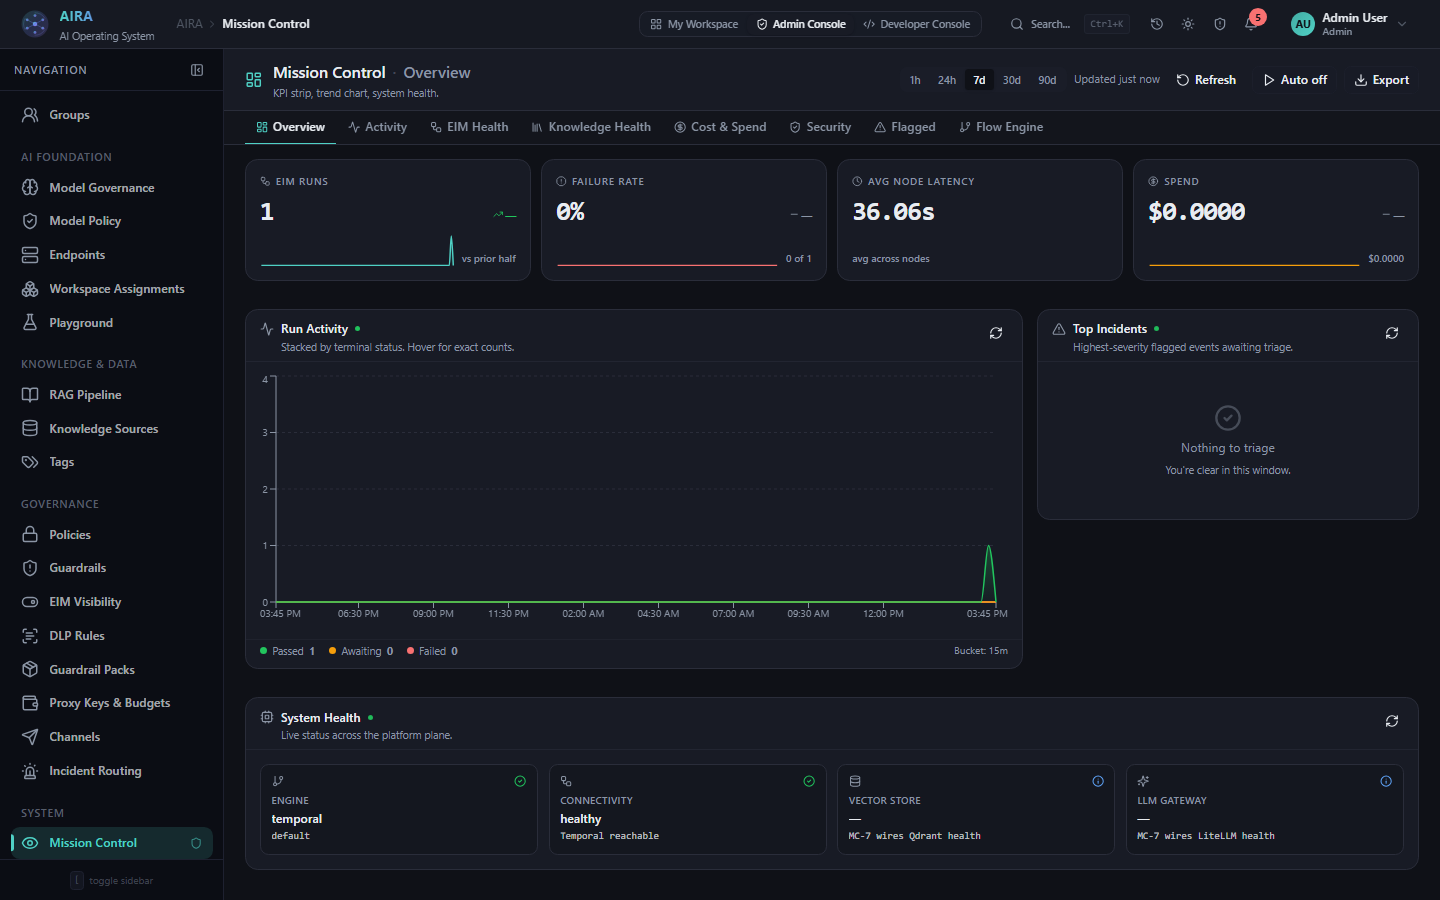Refresh the Run Activity chart

[996, 333]
